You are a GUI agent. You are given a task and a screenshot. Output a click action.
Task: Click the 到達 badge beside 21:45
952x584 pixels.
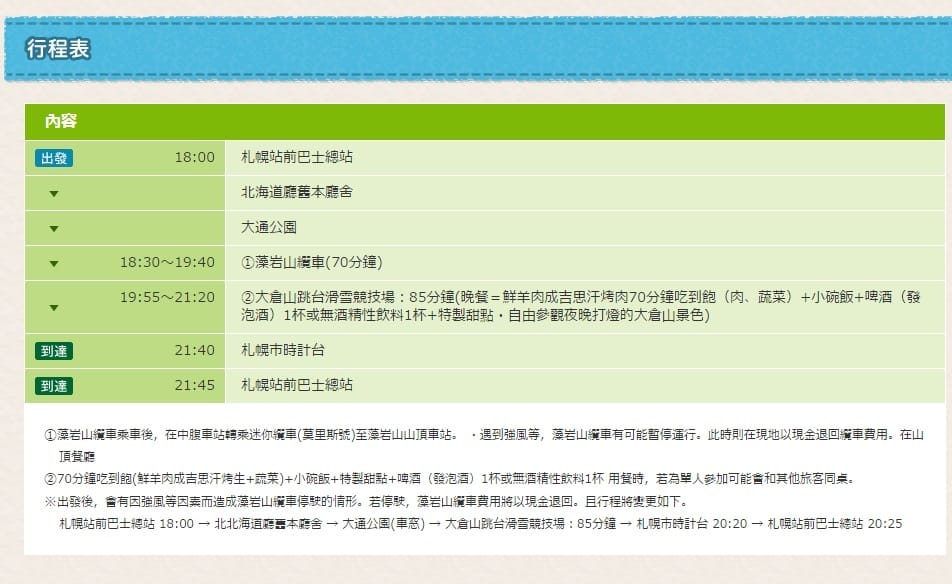point(54,386)
